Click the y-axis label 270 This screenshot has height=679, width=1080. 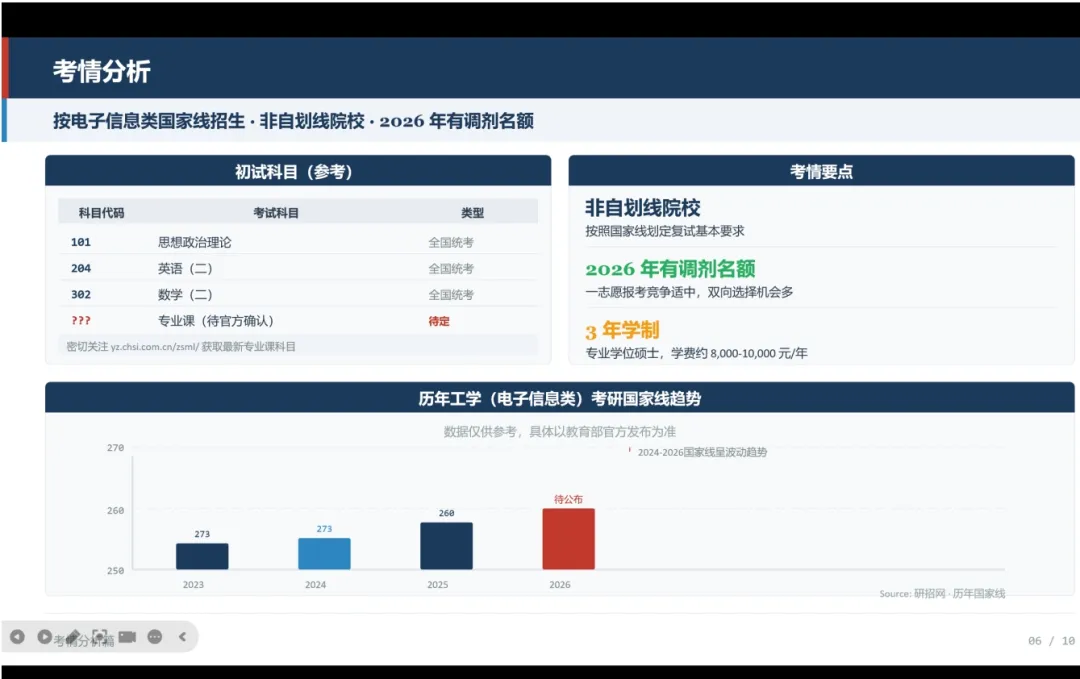115,448
